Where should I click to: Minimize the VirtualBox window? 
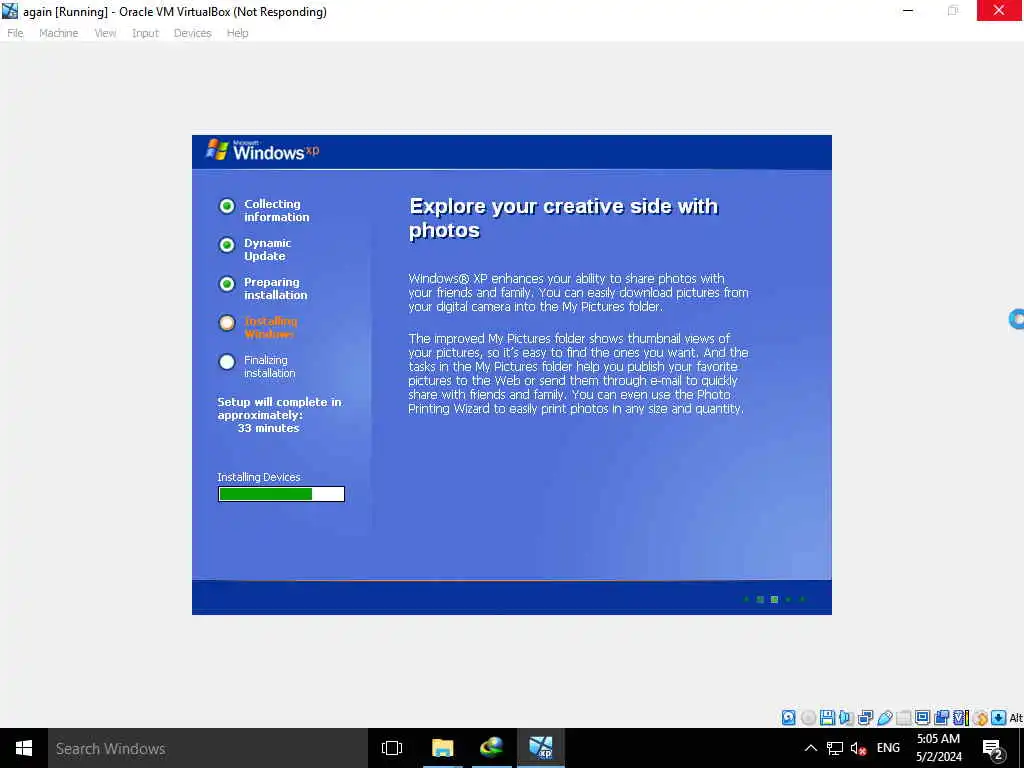click(908, 10)
